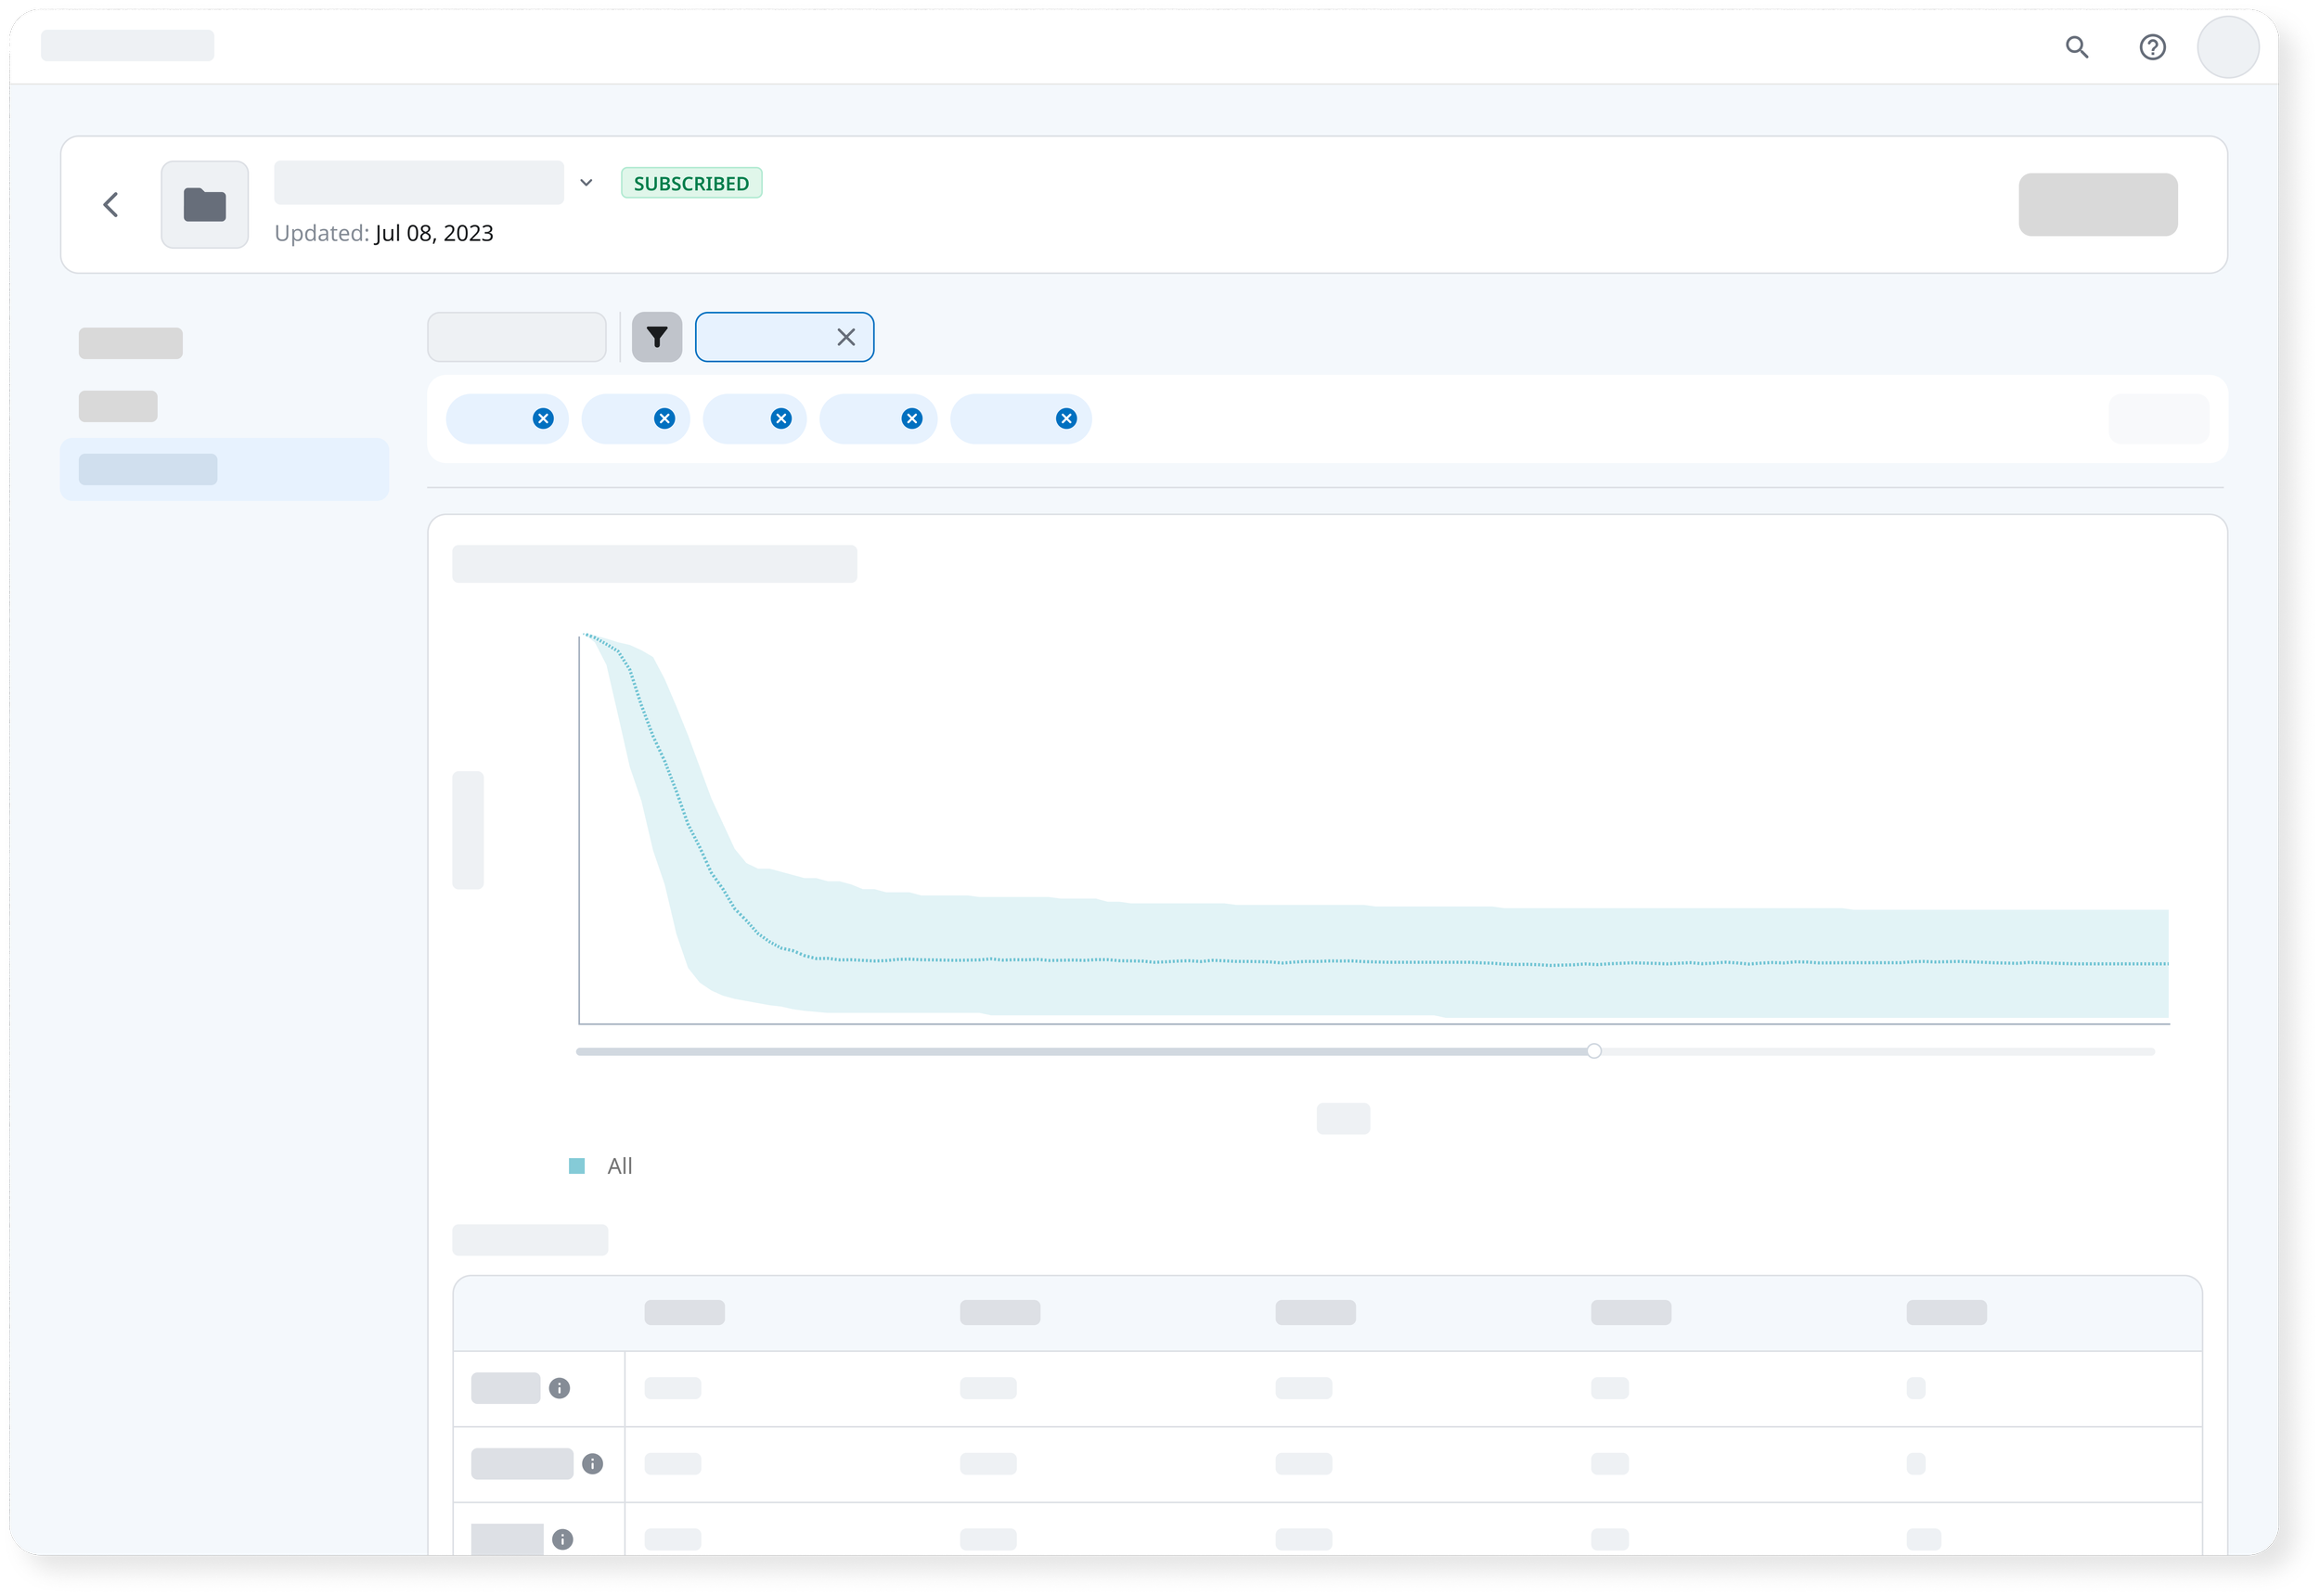The image size is (2320, 1596).
Task: Click the search magnifier icon
Action: 2077,47
